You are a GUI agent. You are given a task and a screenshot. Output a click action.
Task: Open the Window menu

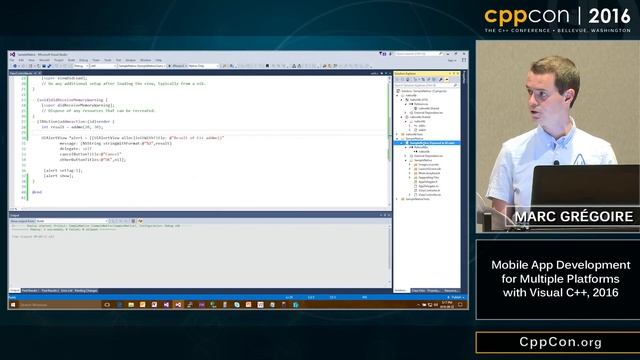pyautogui.click(x=145, y=60)
